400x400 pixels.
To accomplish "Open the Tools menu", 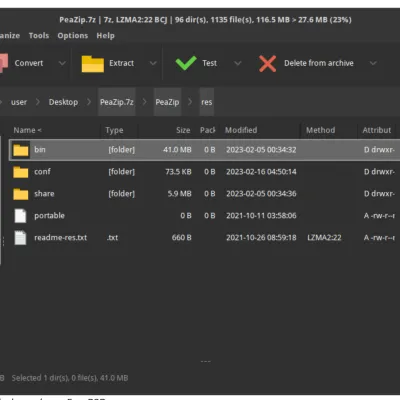I will click(x=39, y=36).
